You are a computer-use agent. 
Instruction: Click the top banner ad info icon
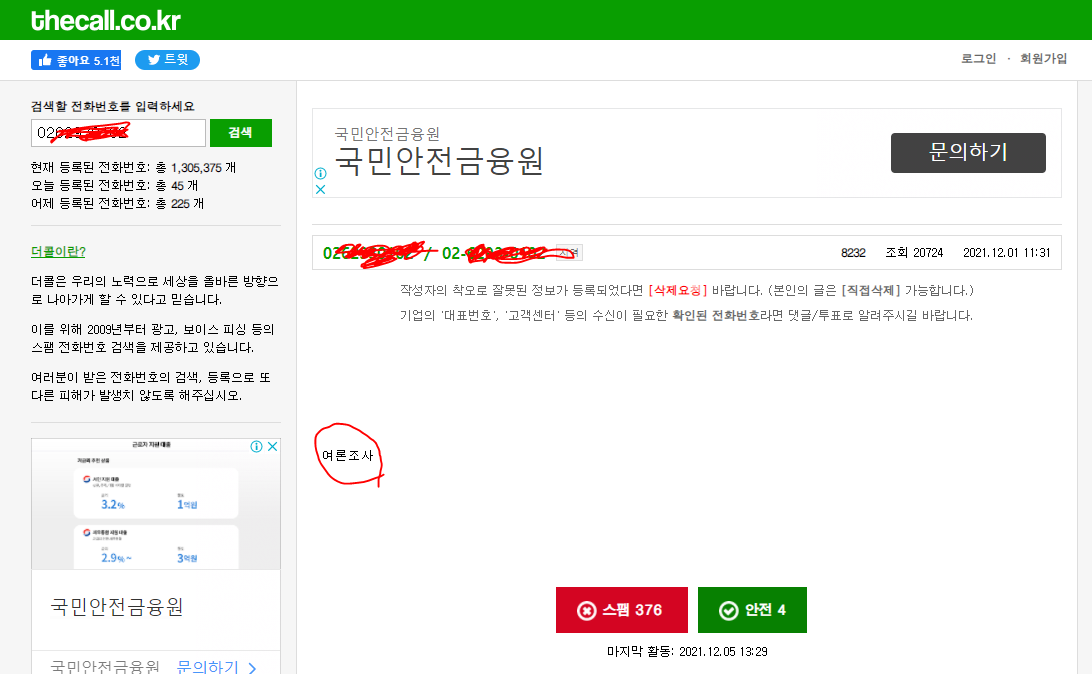(x=320, y=173)
